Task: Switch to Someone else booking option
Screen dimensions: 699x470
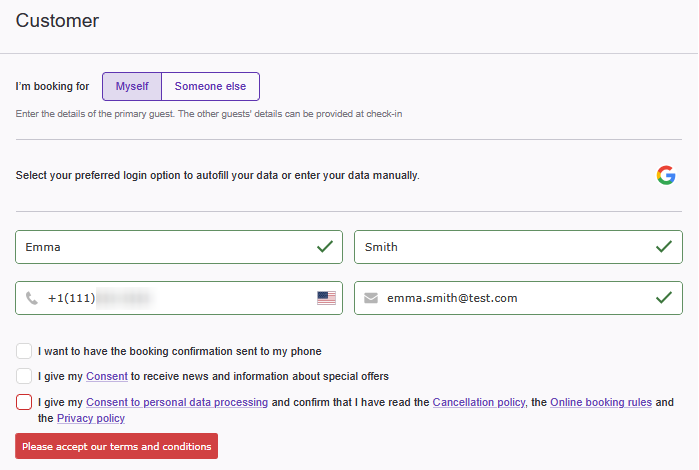Action: point(210,86)
